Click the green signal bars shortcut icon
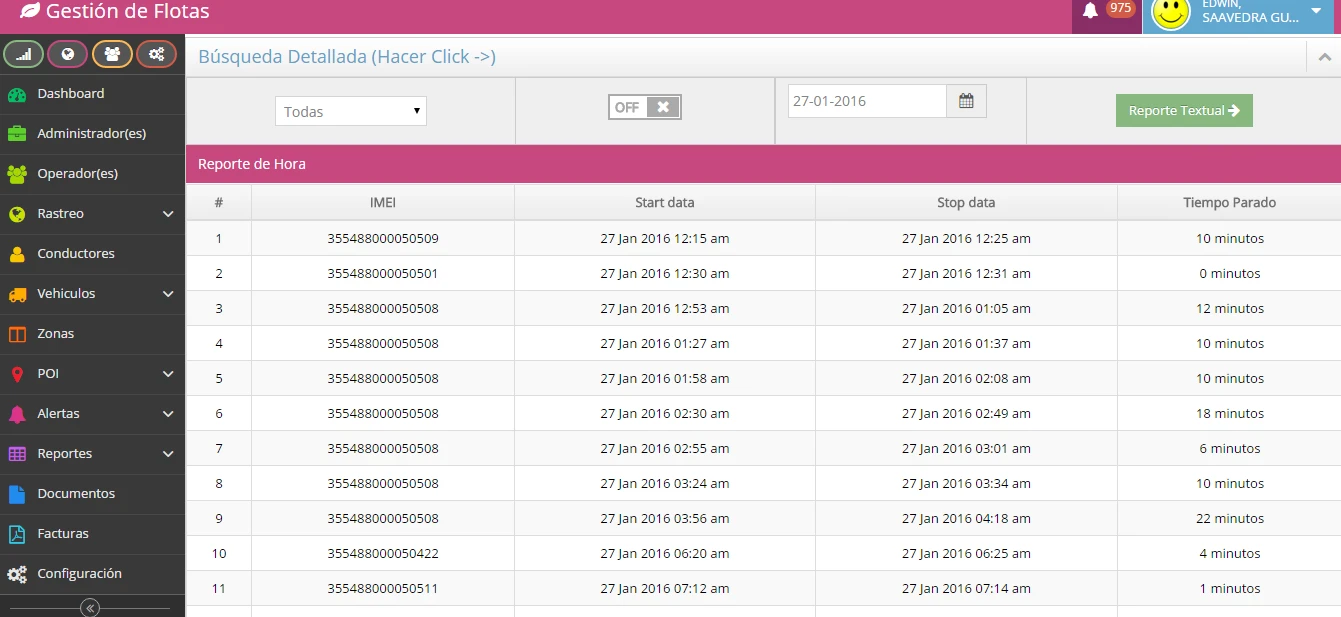Viewport: 1341px width, 617px height. [x=23, y=54]
